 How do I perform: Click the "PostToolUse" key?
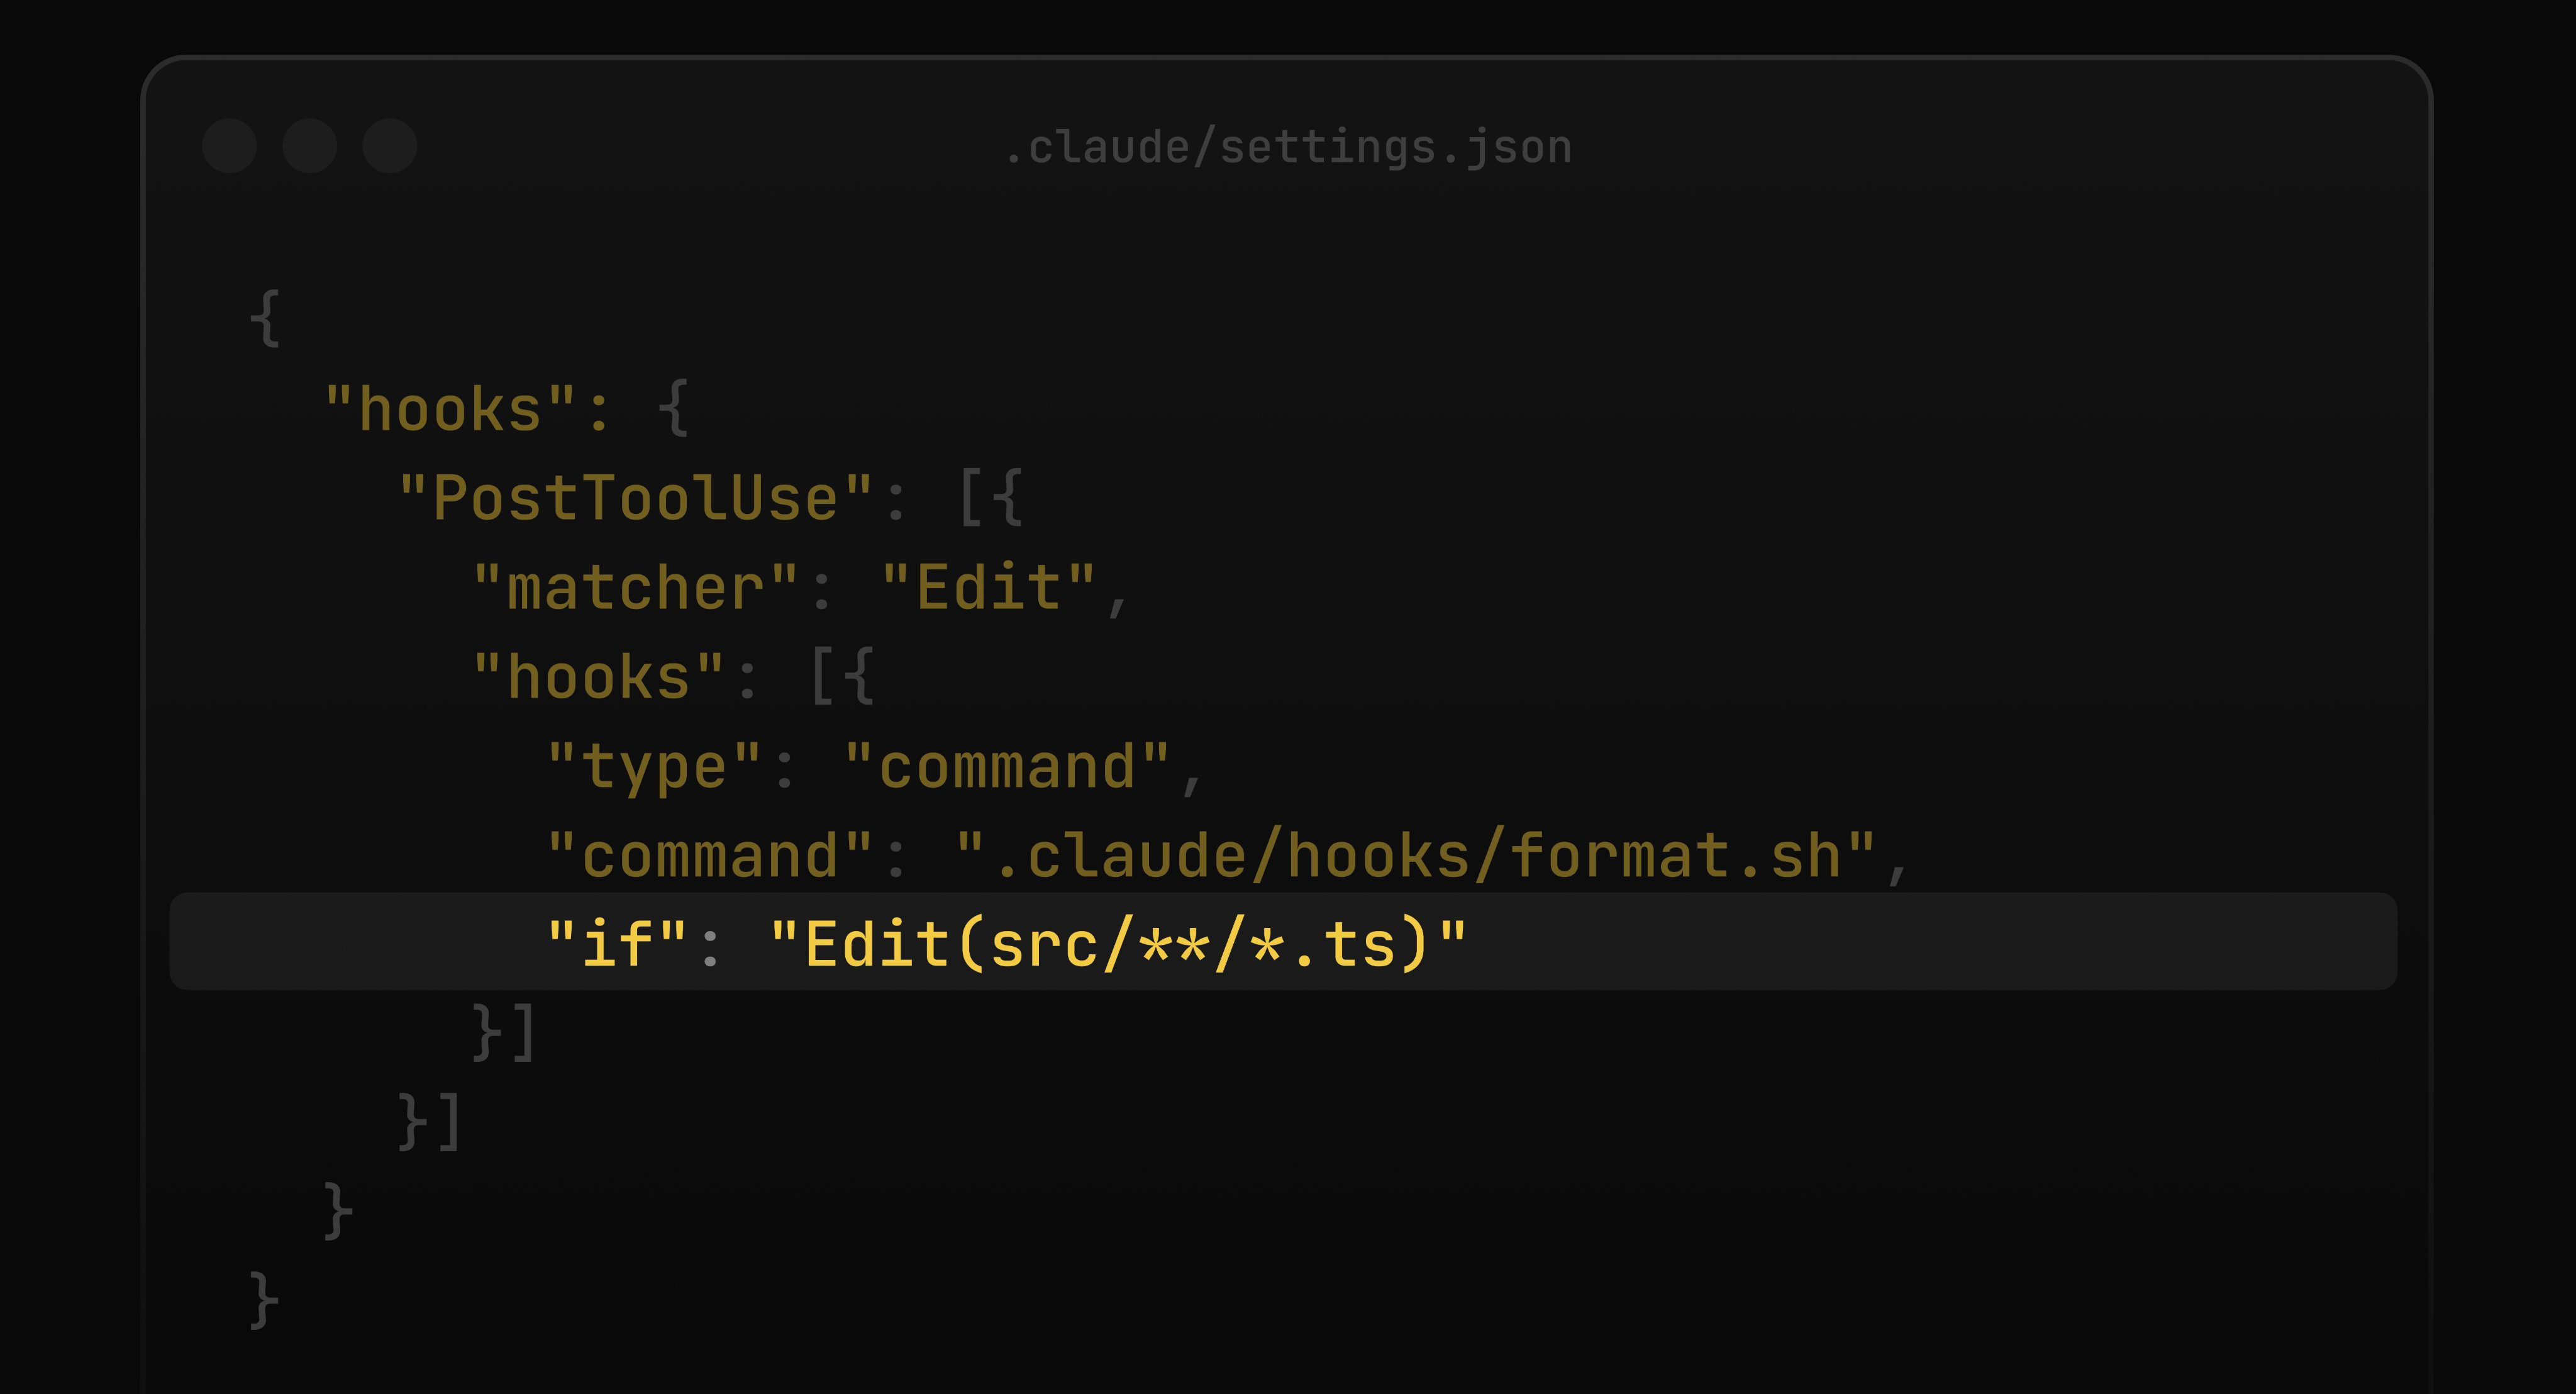(636, 498)
